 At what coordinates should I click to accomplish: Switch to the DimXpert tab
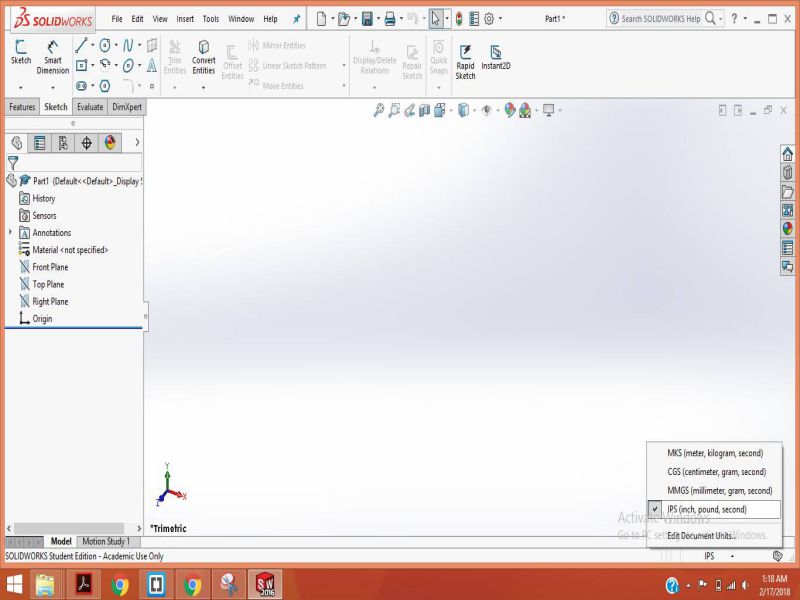pos(127,107)
